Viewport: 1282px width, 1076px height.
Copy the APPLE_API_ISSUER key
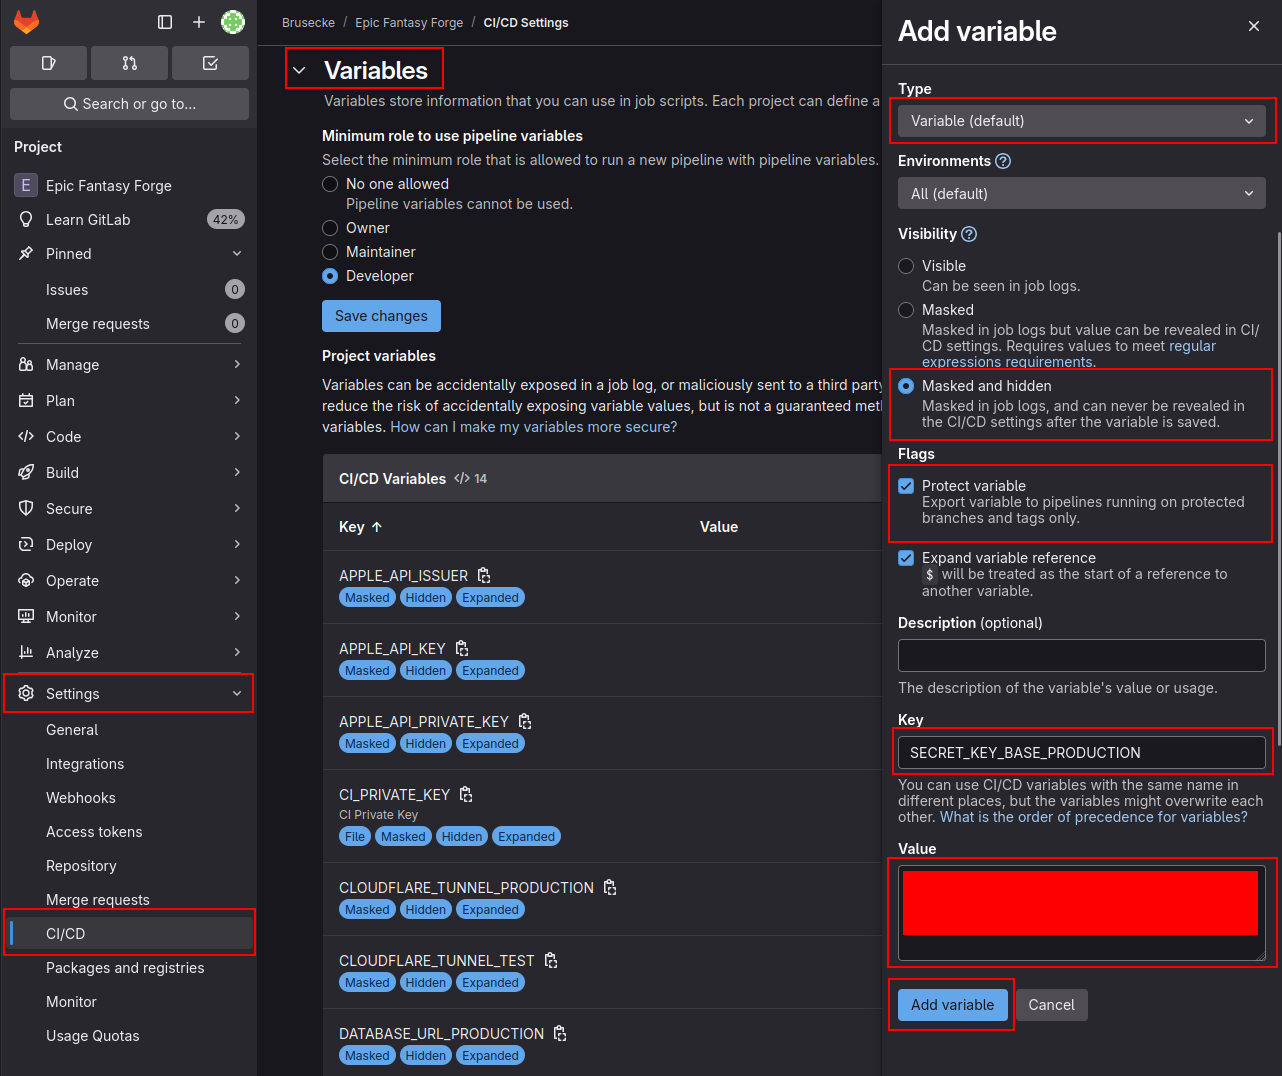(484, 575)
